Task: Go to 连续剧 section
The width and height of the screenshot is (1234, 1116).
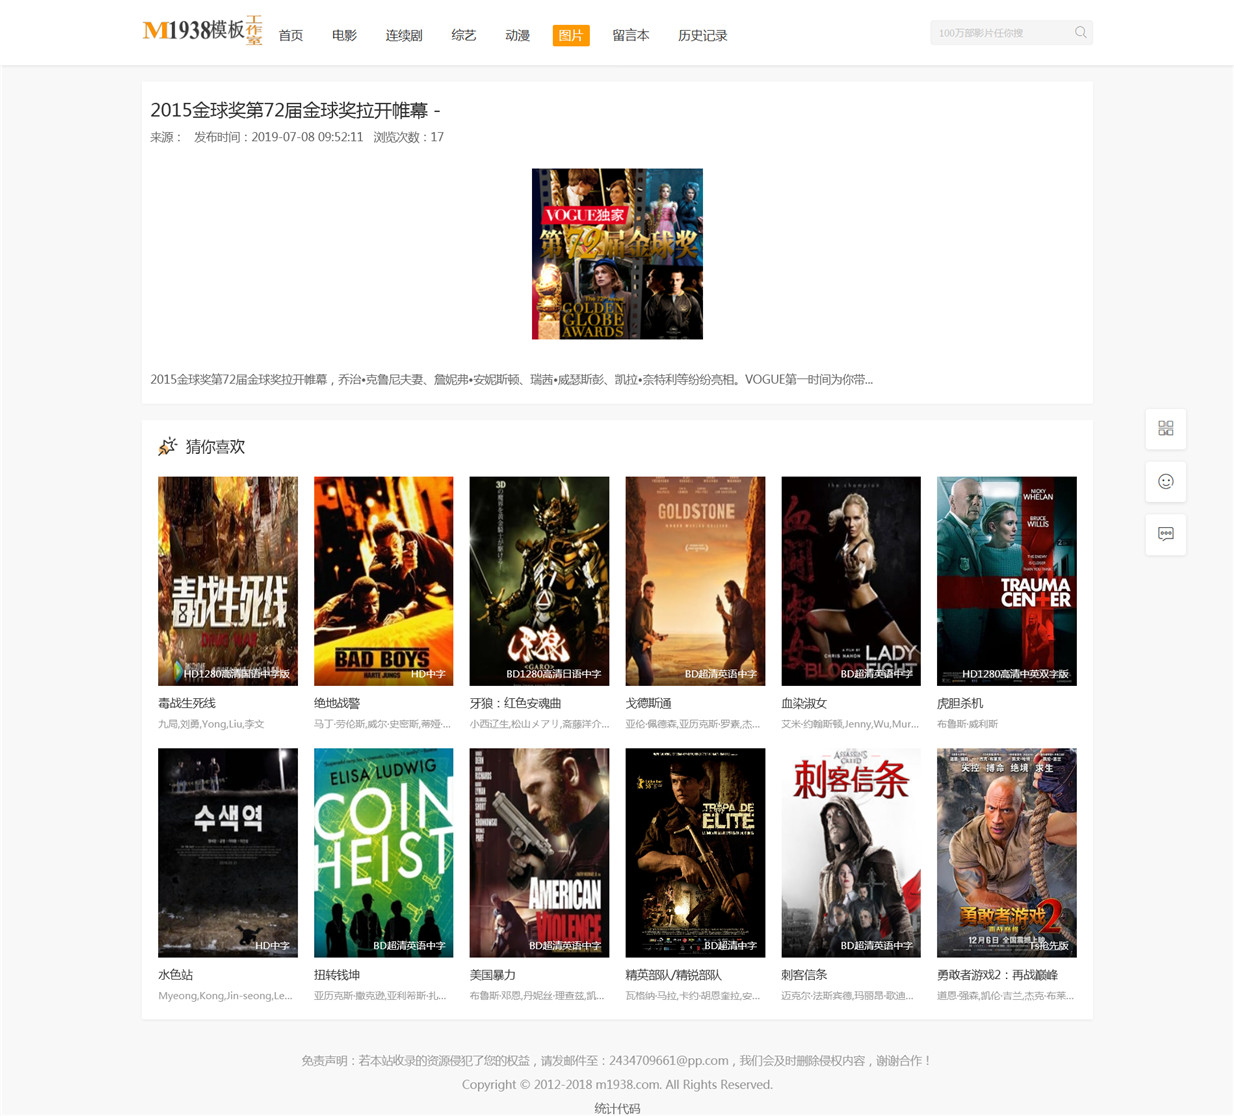Action: pyautogui.click(x=404, y=36)
